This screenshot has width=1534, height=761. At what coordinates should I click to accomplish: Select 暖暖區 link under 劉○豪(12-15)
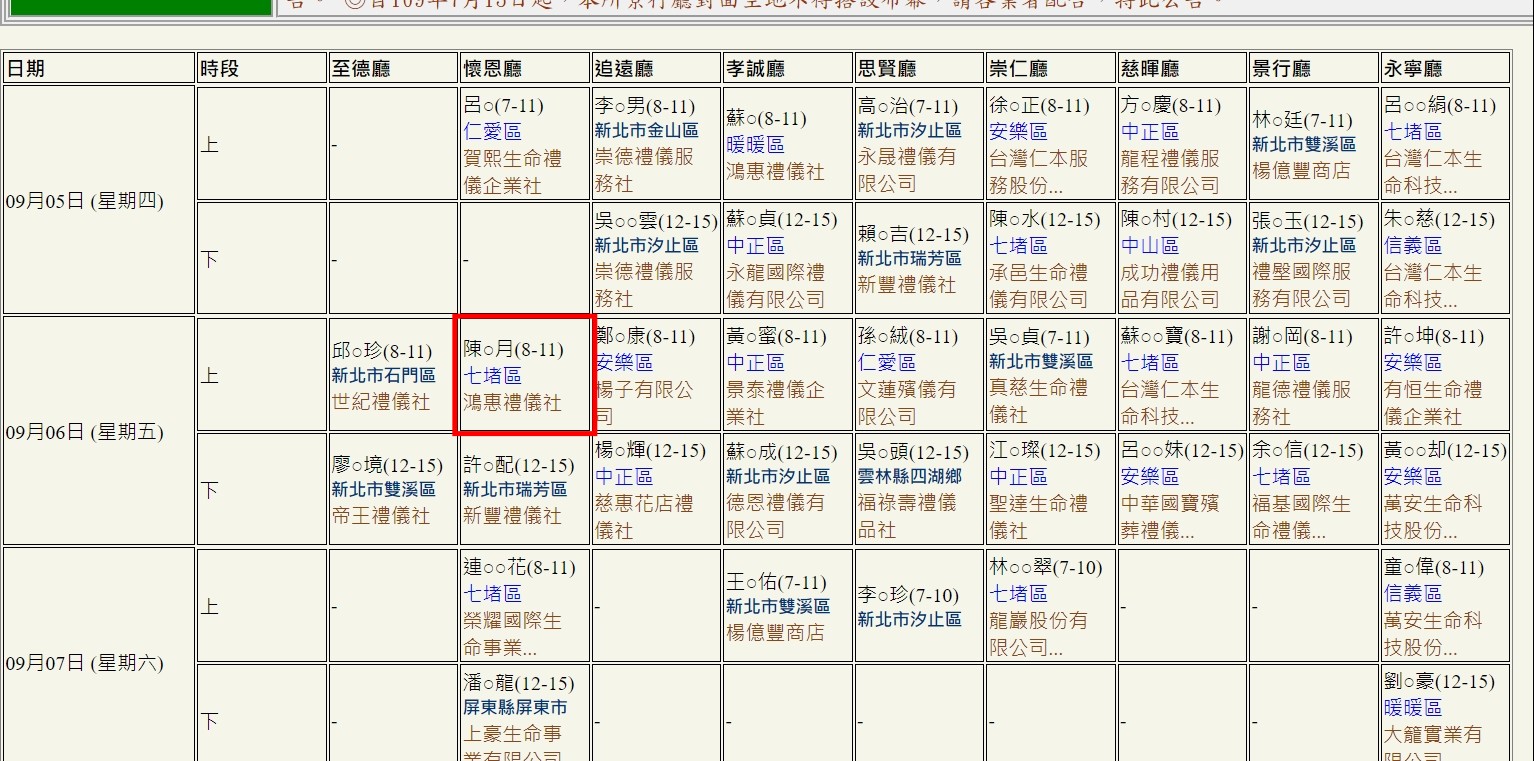click(1412, 708)
